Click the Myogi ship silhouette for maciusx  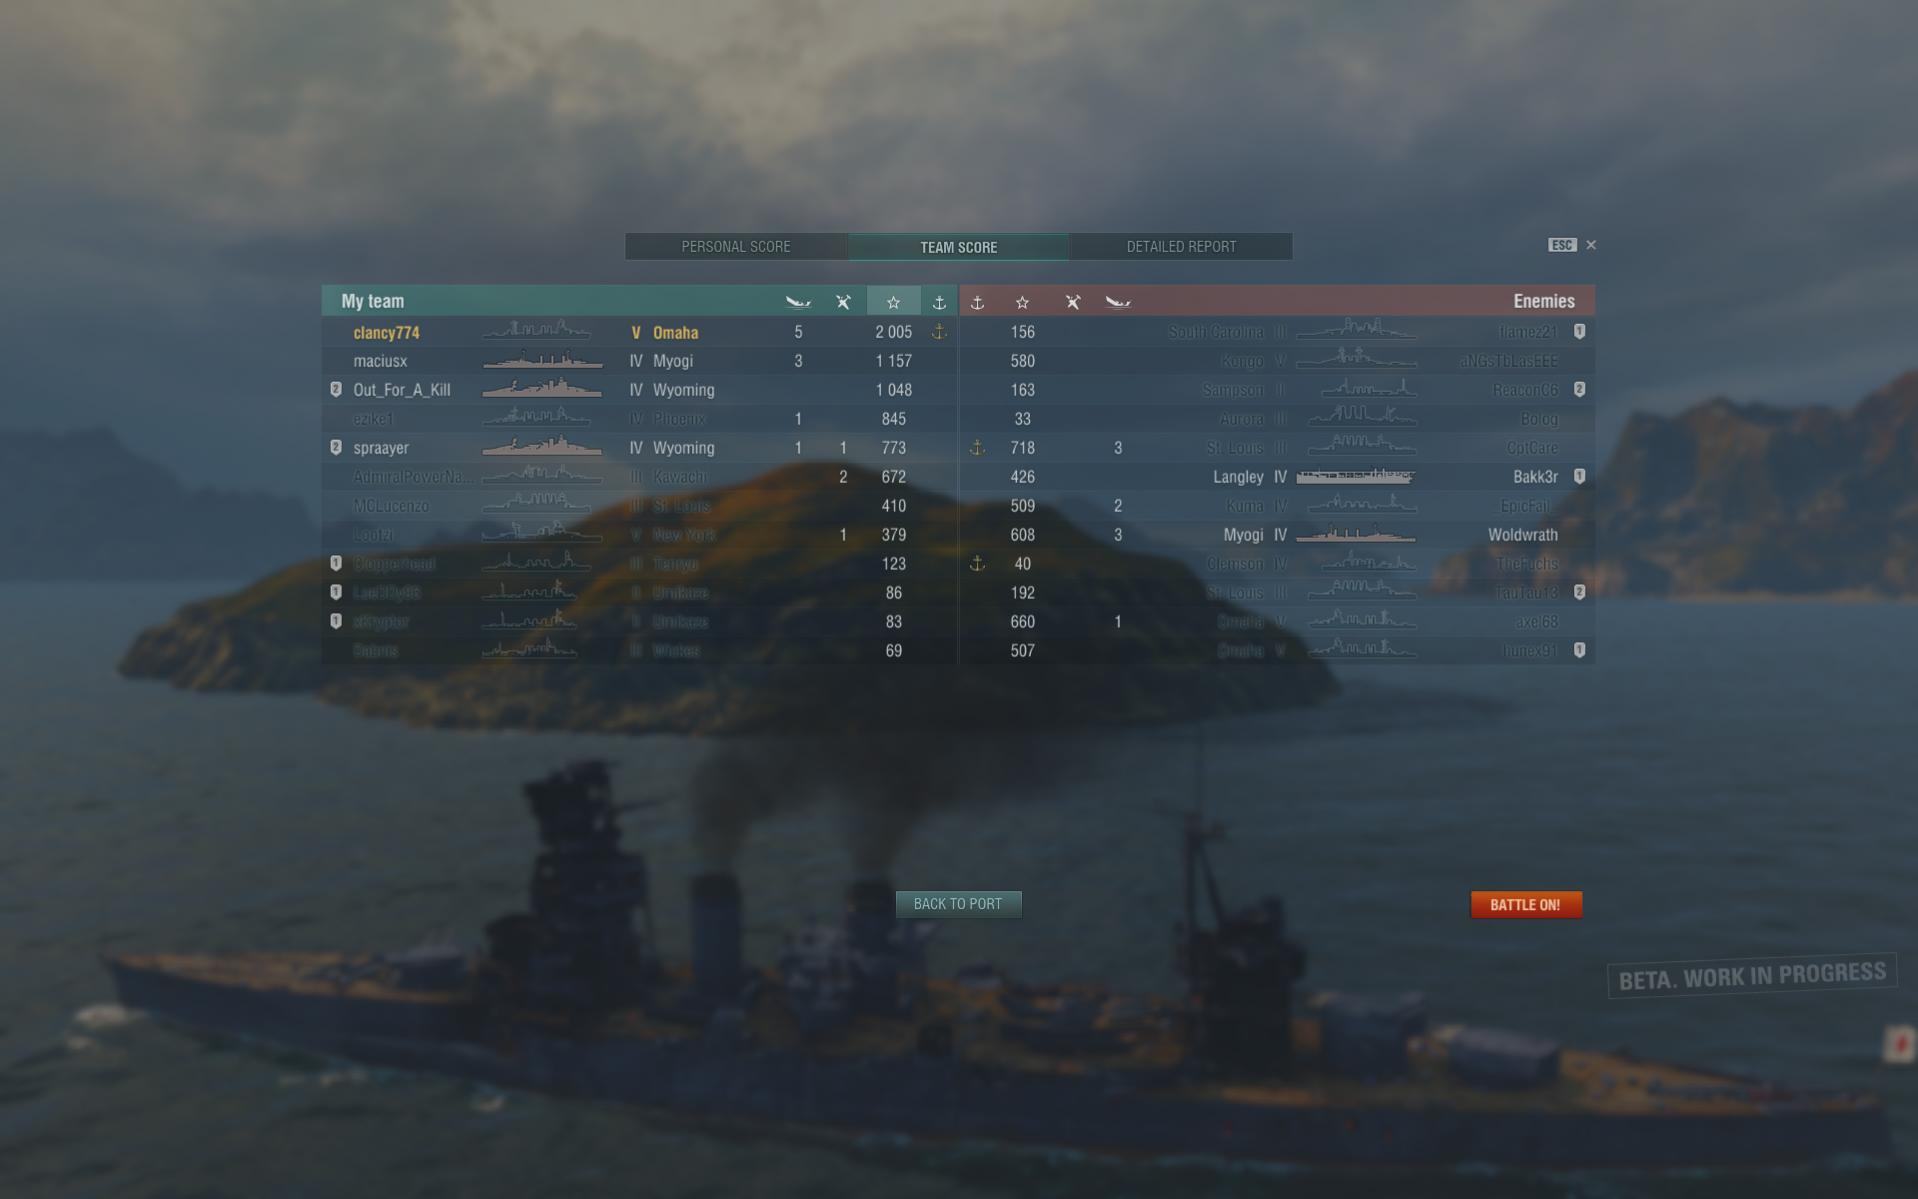(x=542, y=360)
